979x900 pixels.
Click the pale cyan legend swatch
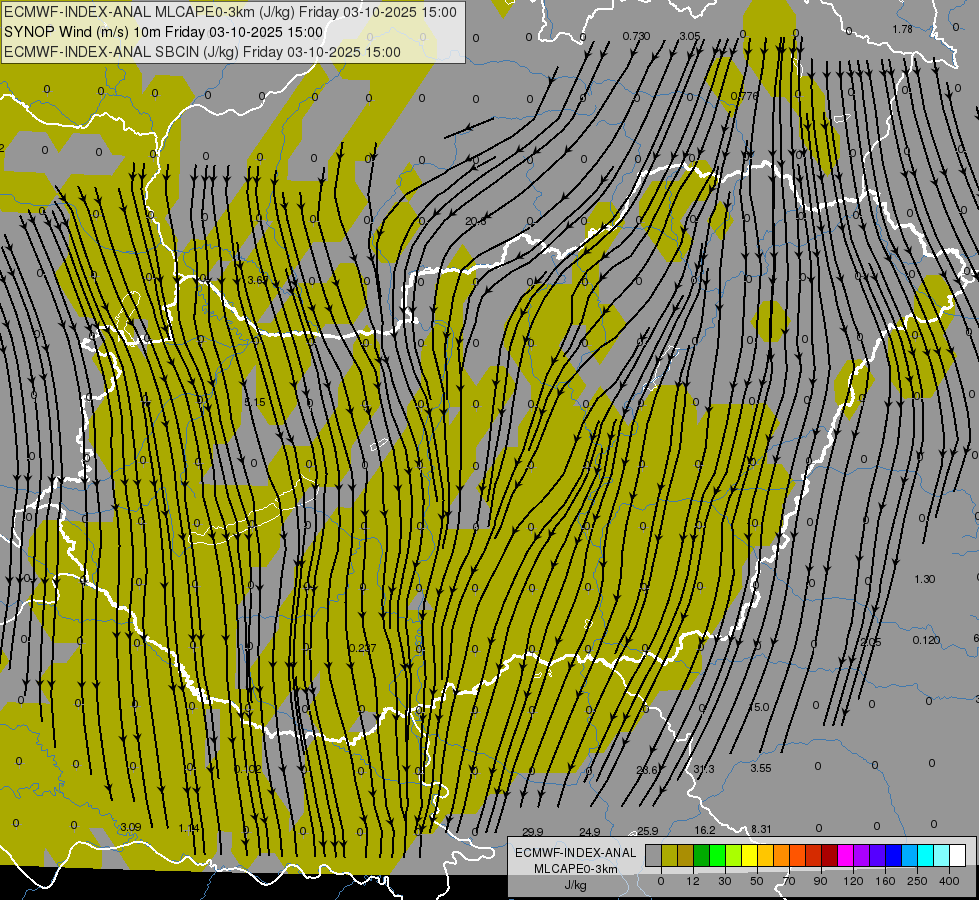(942, 855)
